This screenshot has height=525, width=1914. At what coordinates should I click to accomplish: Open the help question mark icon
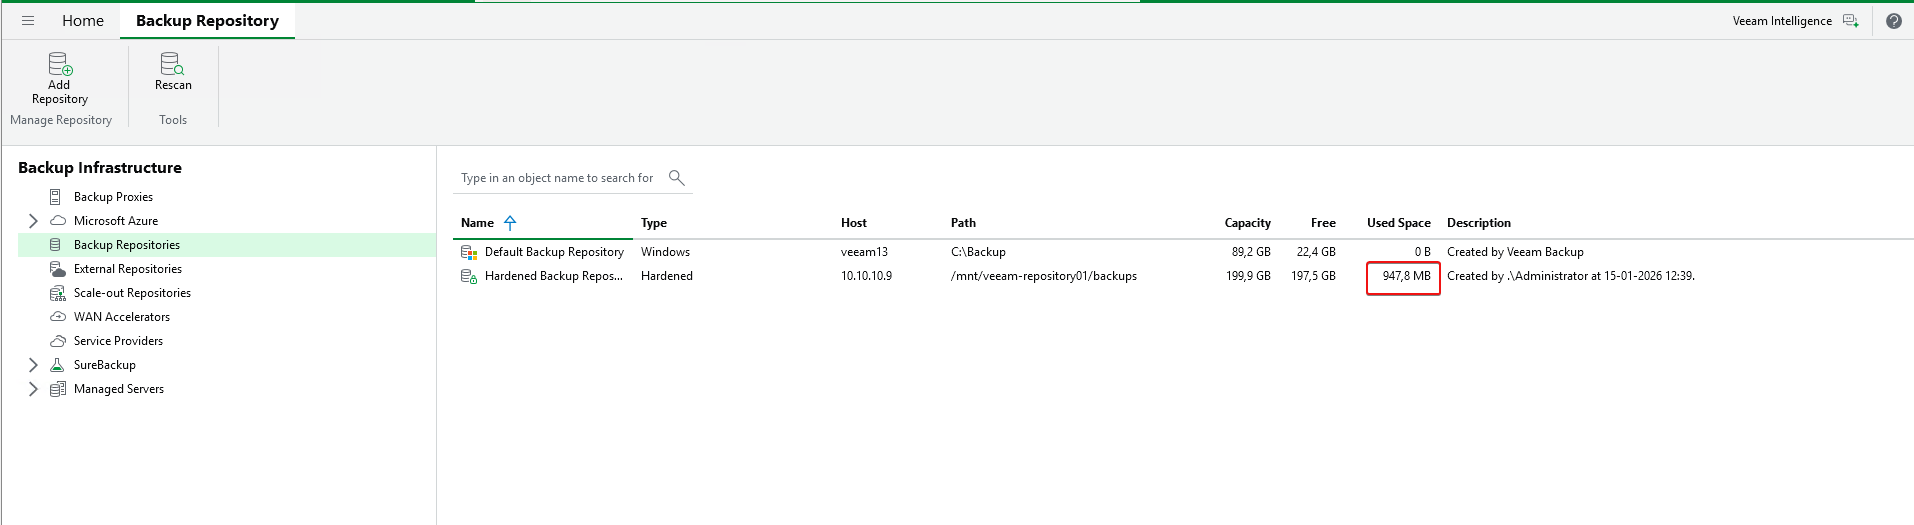pos(1893,21)
